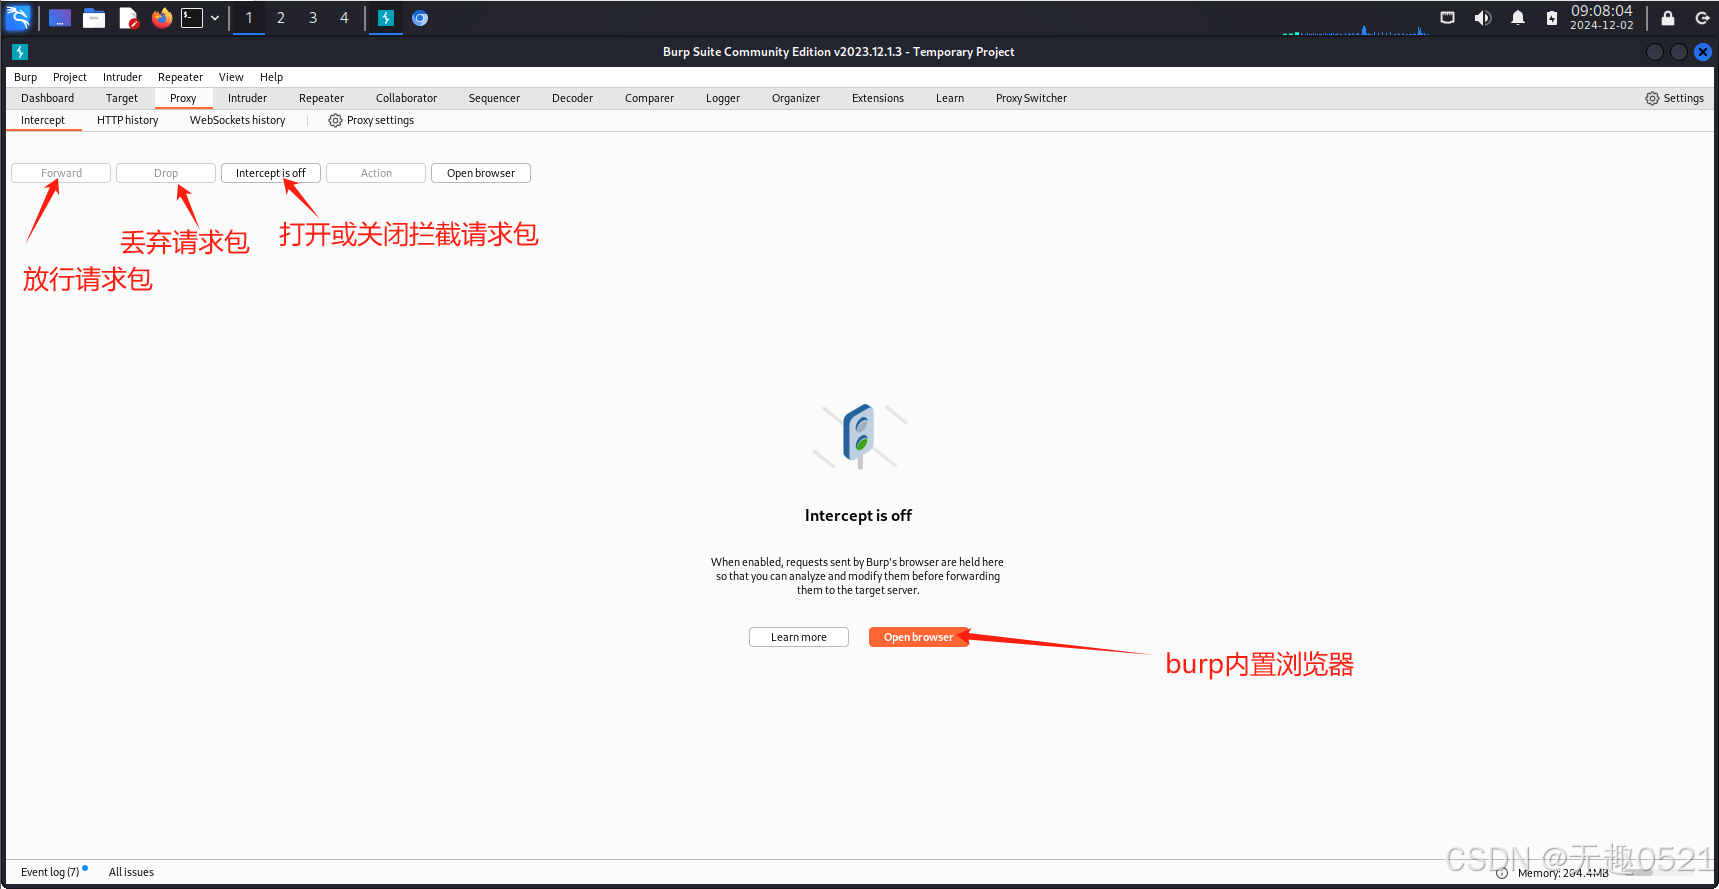Open the Burp menu
The image size is (1719, 889).
tap(26, 77)
